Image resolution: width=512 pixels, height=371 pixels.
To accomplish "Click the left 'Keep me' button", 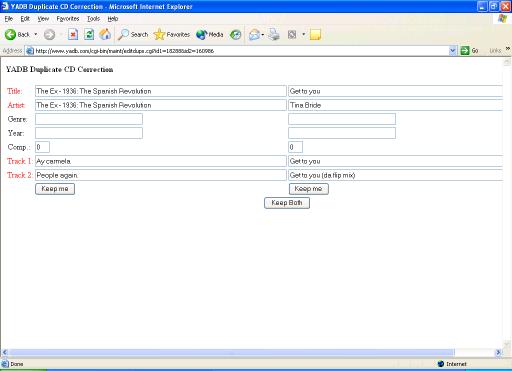I will click(55, 189).
